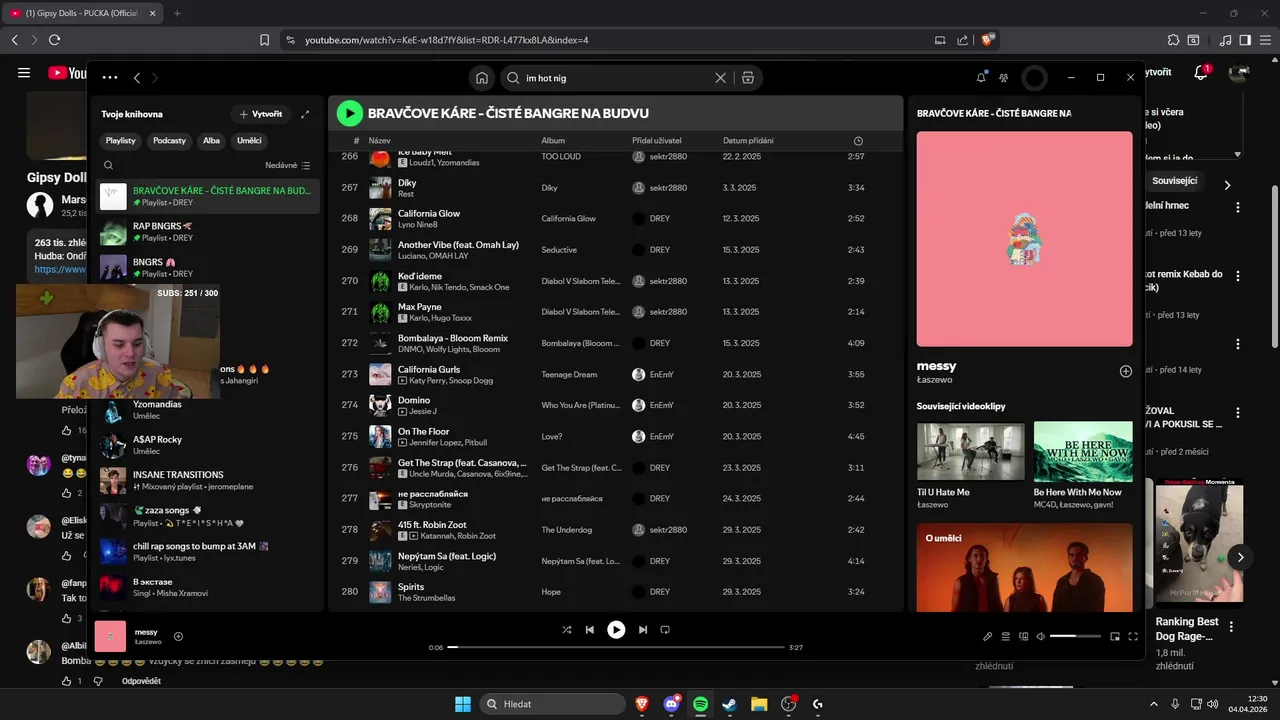This screenshot has height=720, width=1280.
Task: Open the Til U Hate Me video thumbnail
Action: [x=970, y=451]
